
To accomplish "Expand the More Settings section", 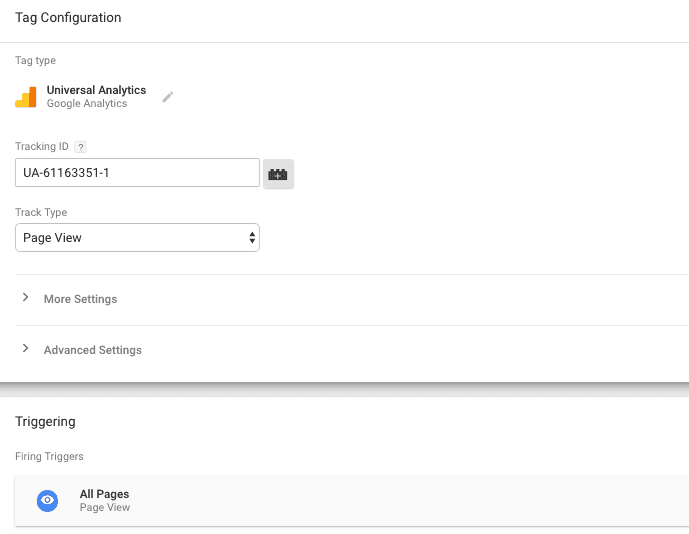I will tap(80, 299).
